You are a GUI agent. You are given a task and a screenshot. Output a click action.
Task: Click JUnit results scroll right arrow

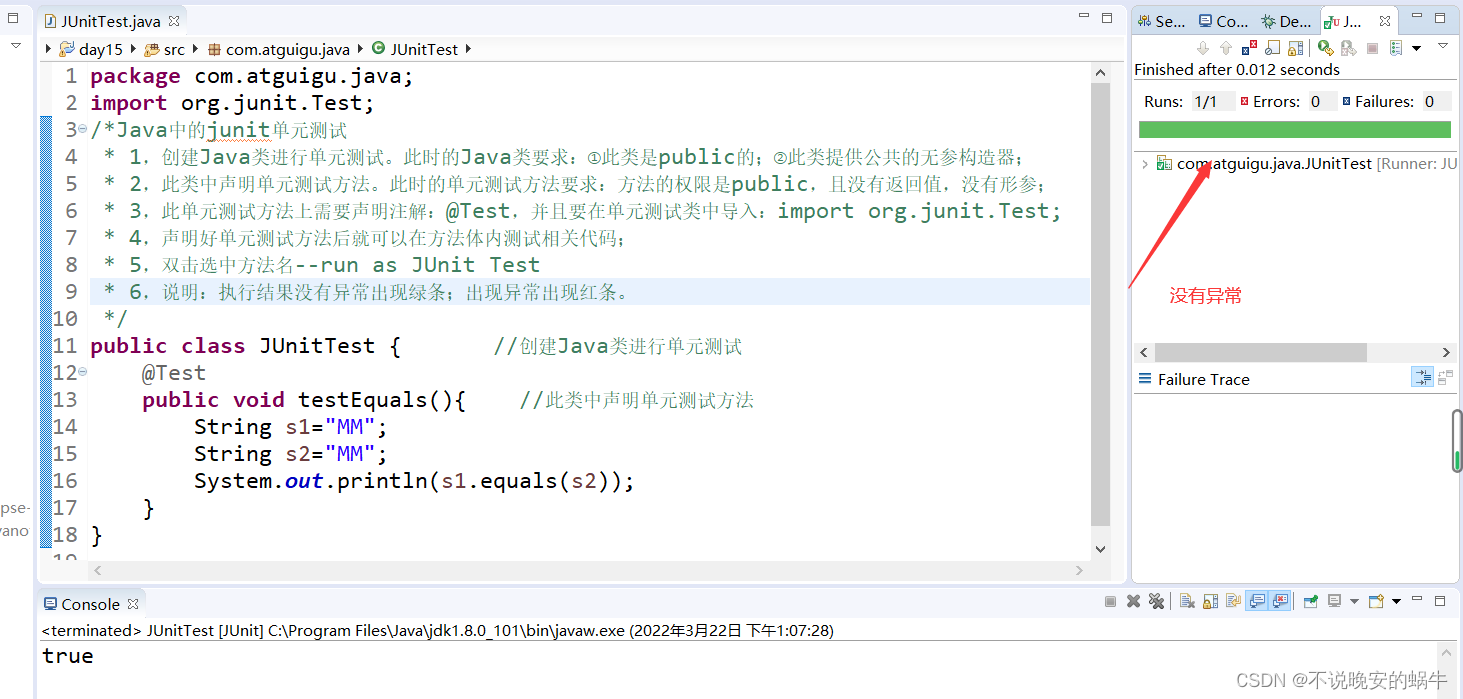(1446, 352)
